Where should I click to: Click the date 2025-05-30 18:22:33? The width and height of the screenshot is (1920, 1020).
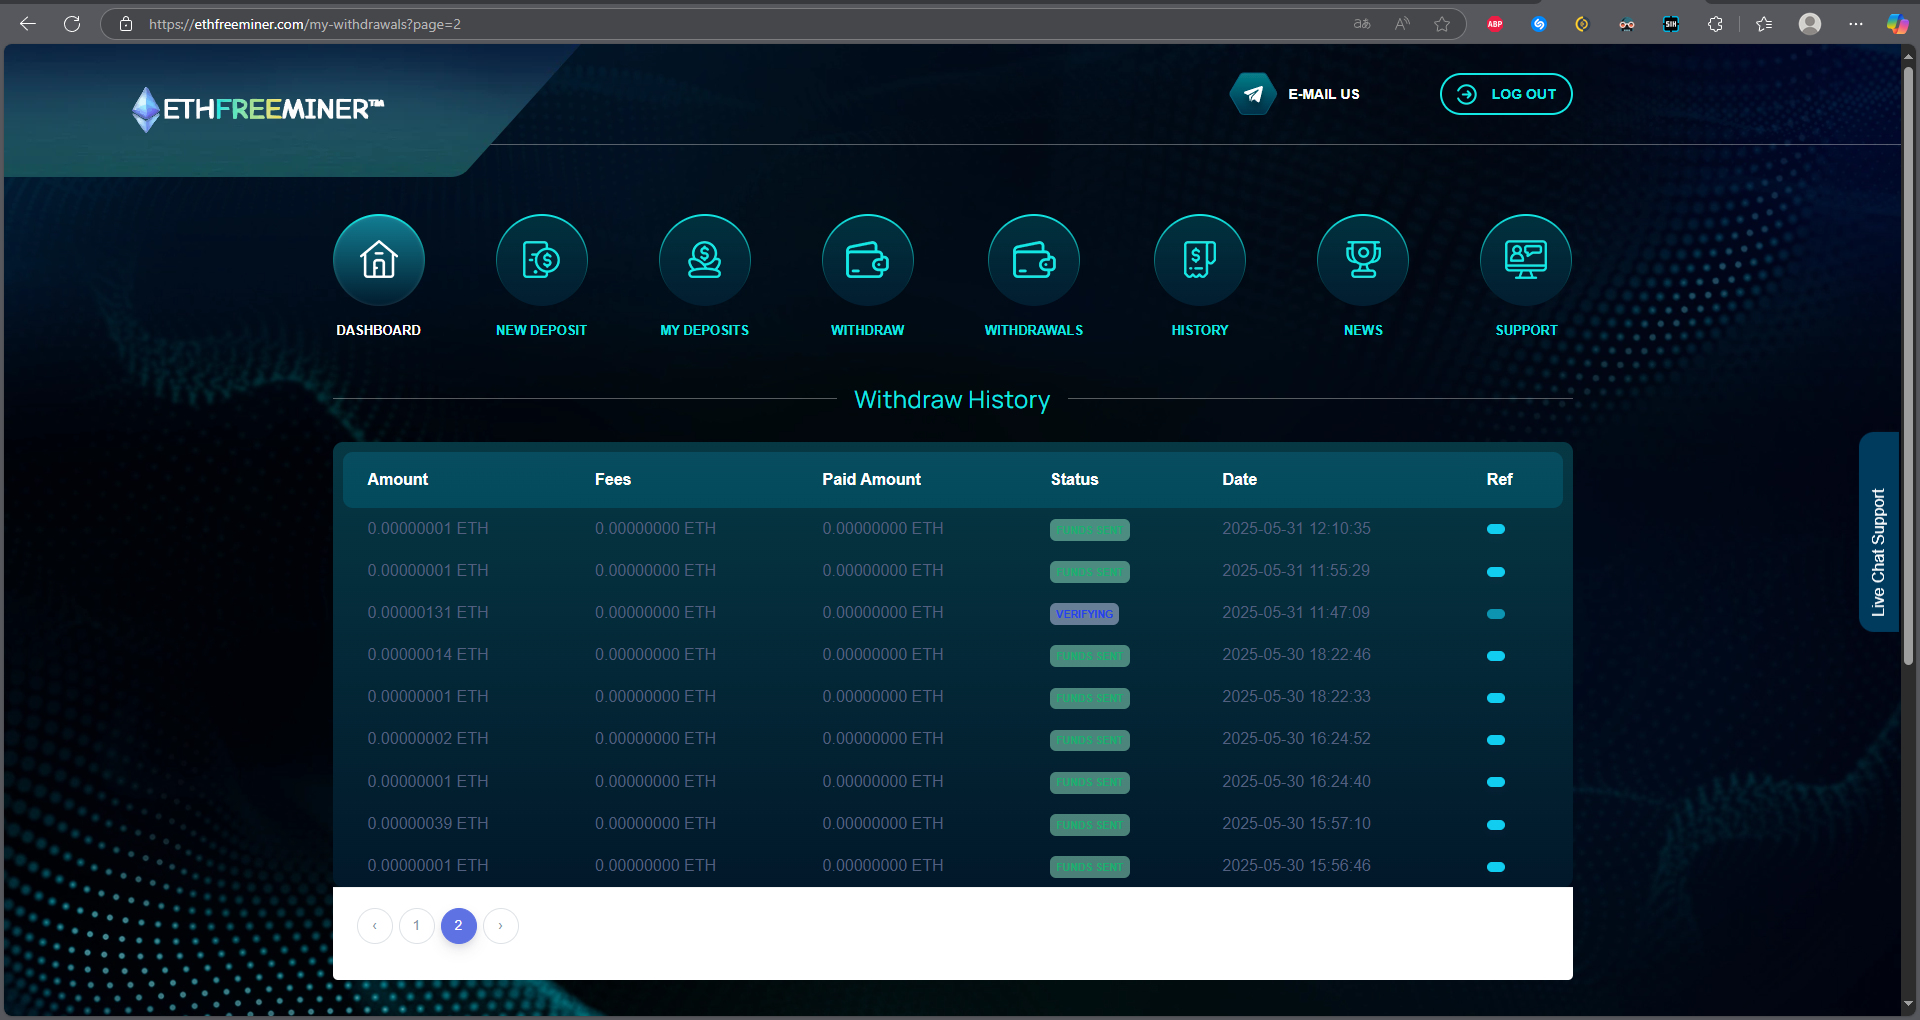1296,696
